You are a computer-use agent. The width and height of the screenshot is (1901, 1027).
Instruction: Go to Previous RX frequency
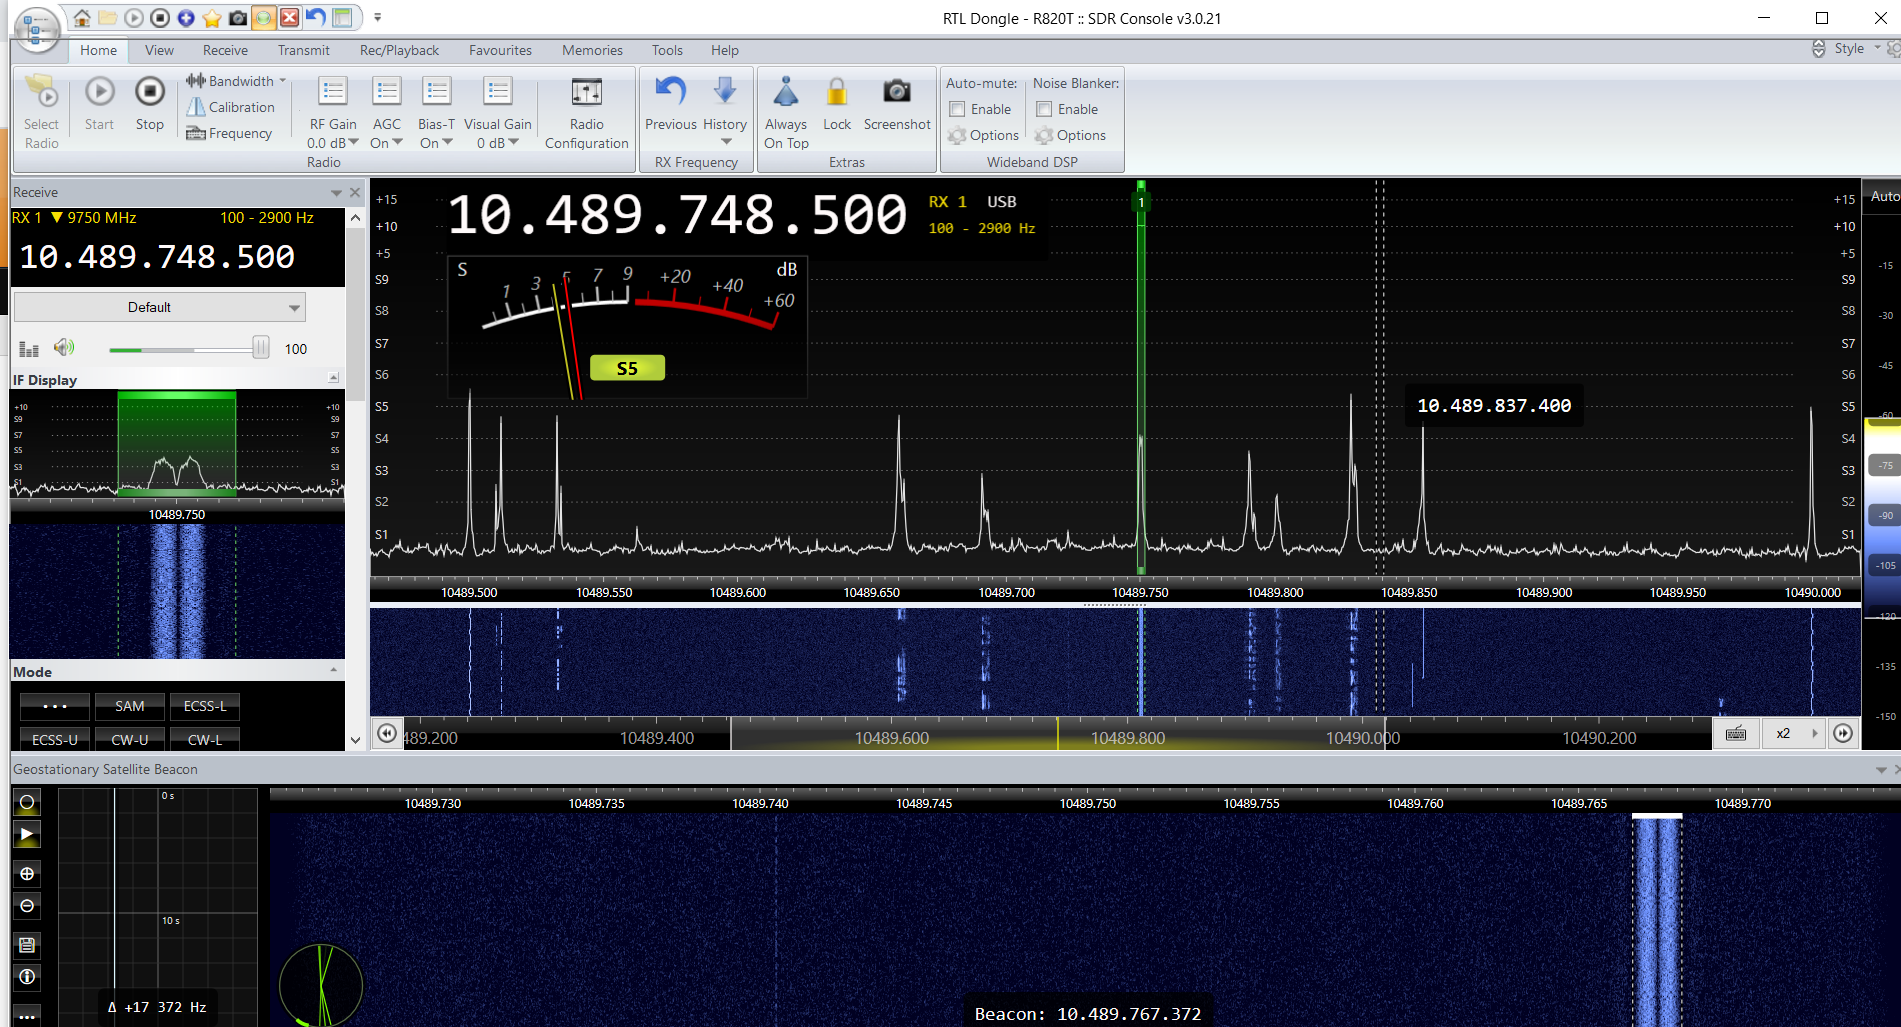(x=670, y=93)
